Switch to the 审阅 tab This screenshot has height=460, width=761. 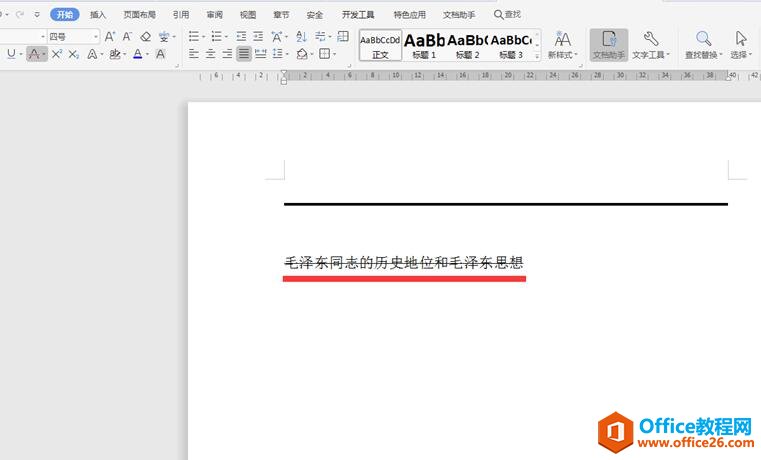pyautogui.click(x=215, y=15)
